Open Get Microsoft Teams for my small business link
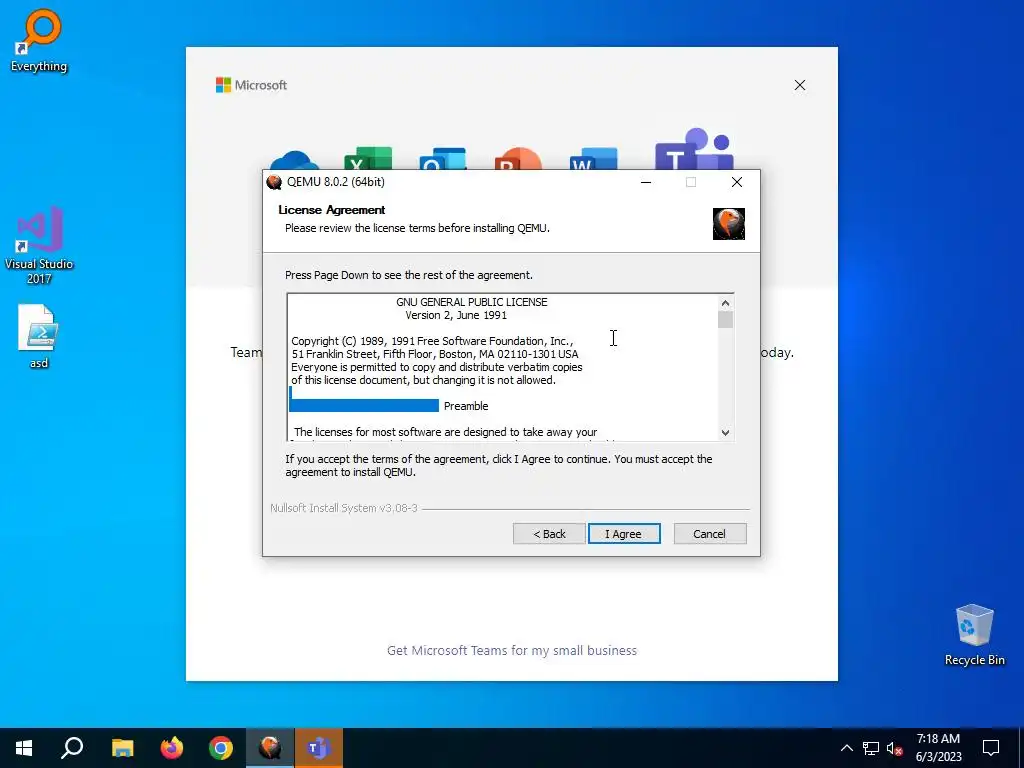 tap(511, 650)
